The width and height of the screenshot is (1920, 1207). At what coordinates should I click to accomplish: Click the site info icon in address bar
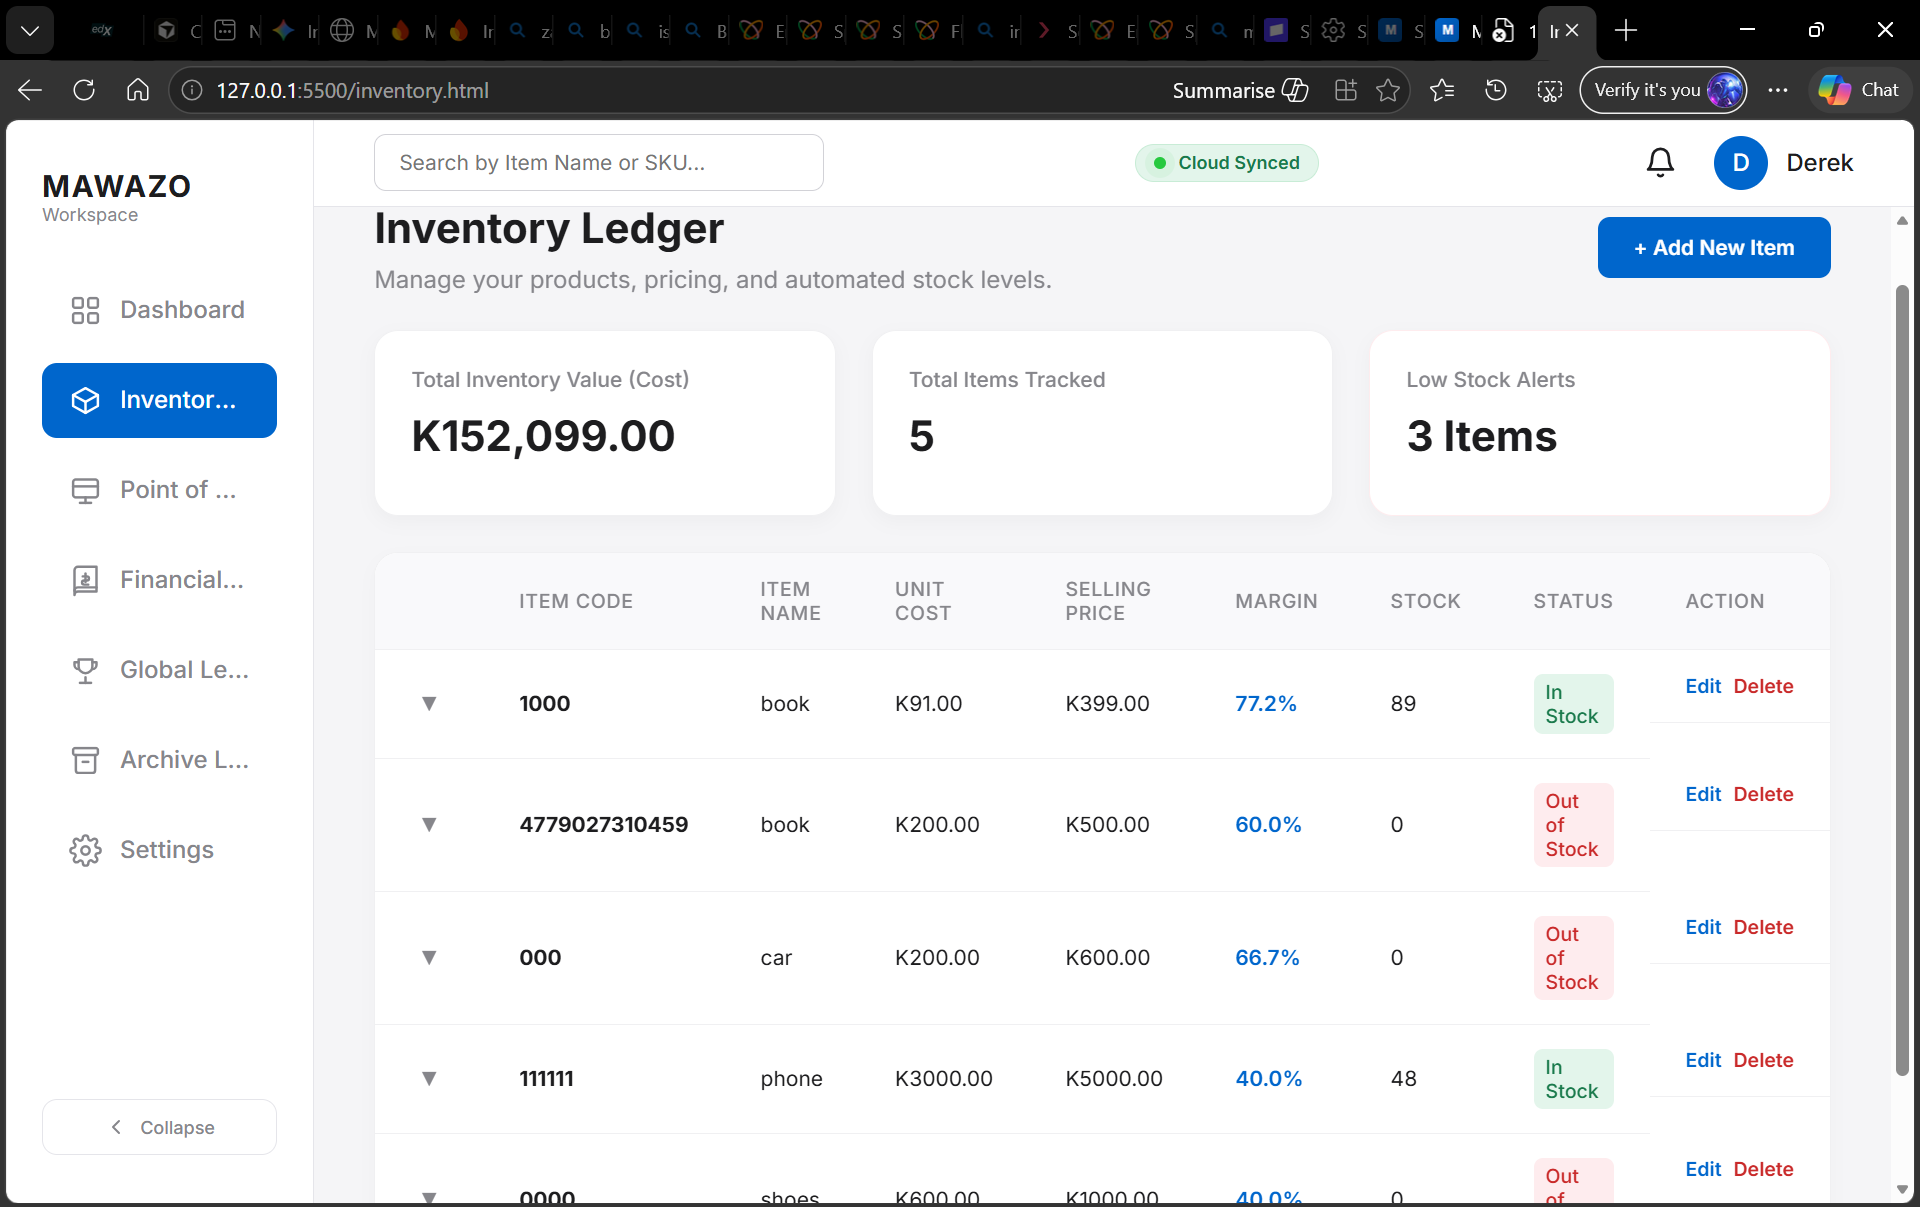coord(192,90)
